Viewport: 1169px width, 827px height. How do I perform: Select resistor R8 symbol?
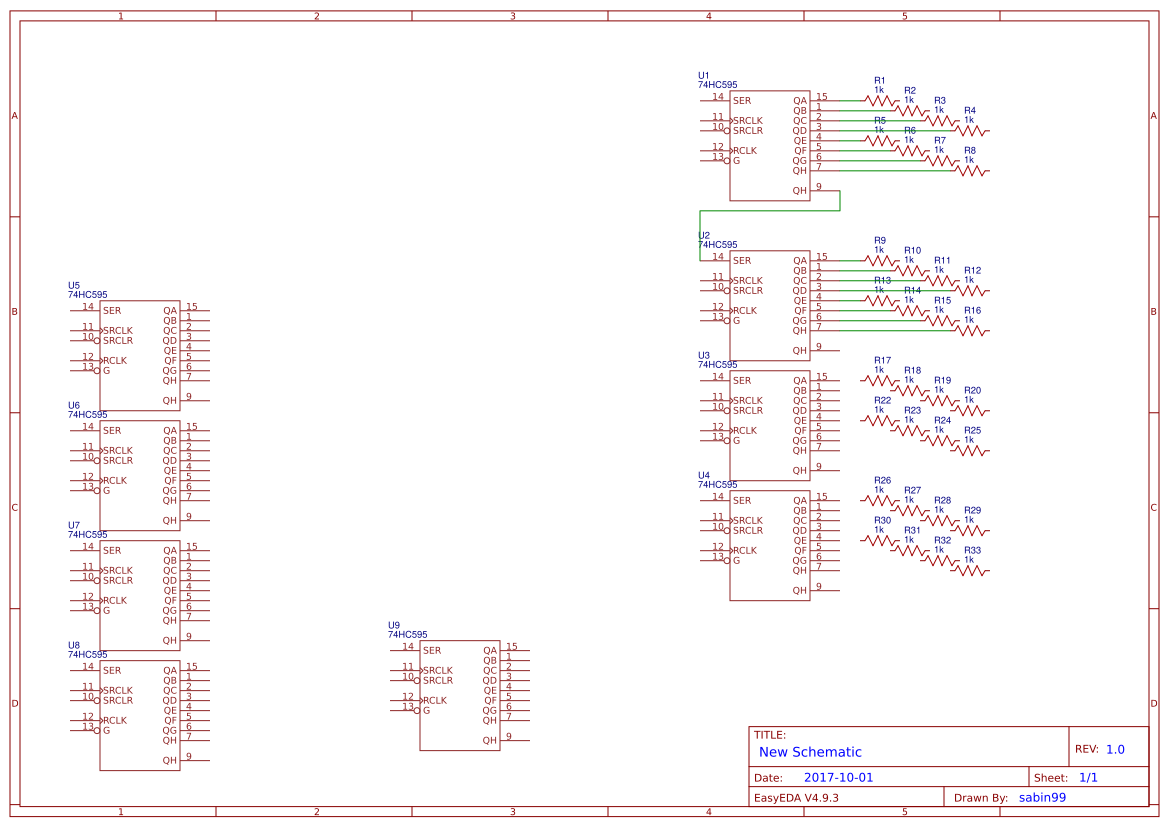(x=970, y=171)
